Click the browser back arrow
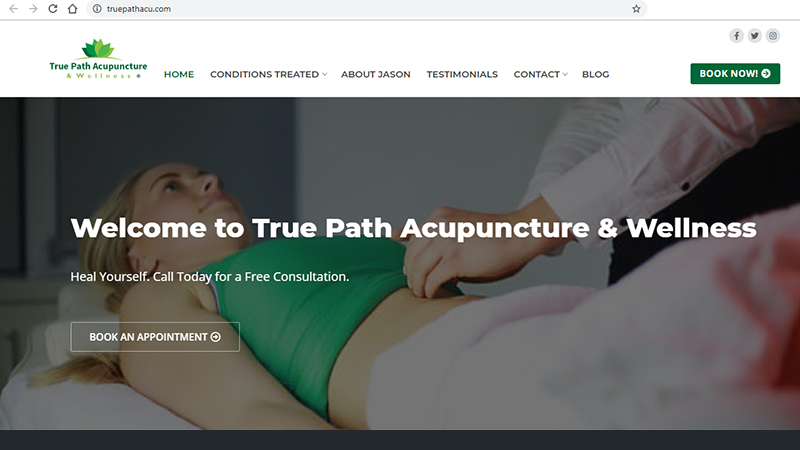The image size is (800, 450). pos(14,9)
